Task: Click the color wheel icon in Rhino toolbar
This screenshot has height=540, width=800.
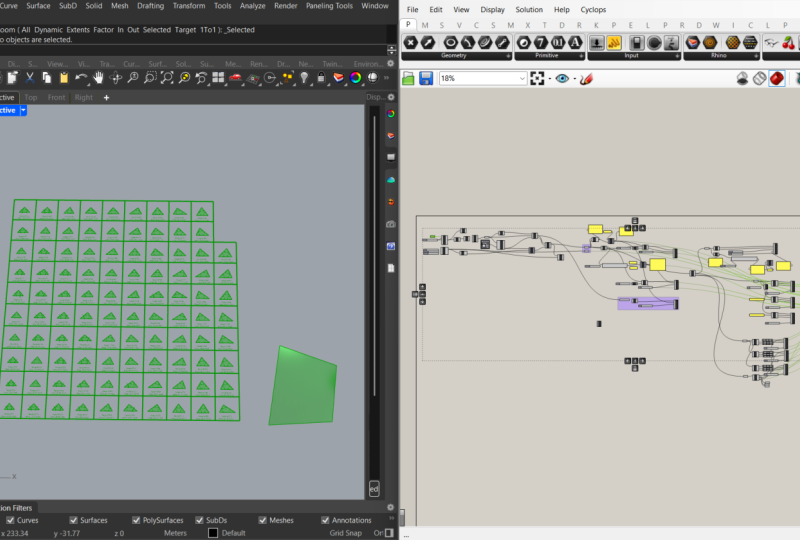Action: 356,78
